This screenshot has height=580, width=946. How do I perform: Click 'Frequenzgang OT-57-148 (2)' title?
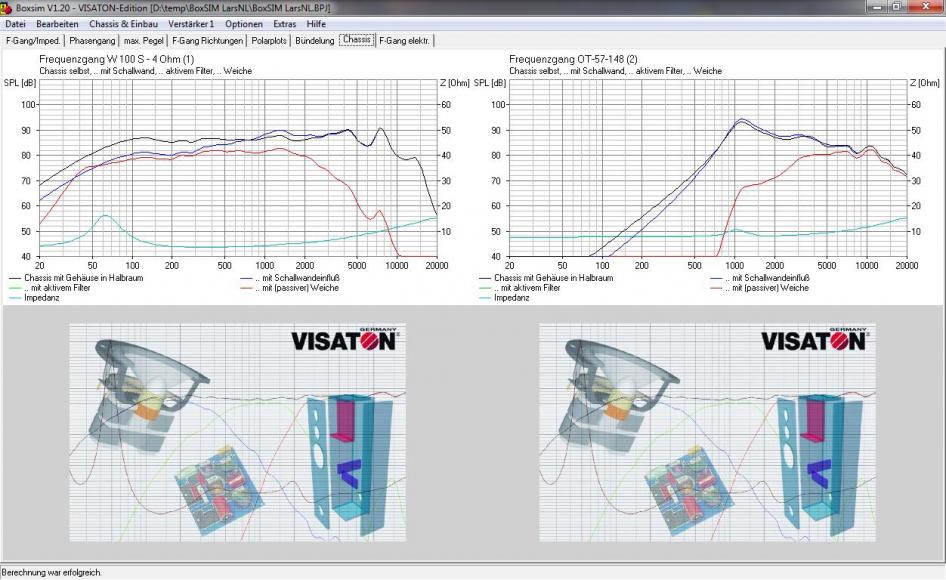point(573,59)
